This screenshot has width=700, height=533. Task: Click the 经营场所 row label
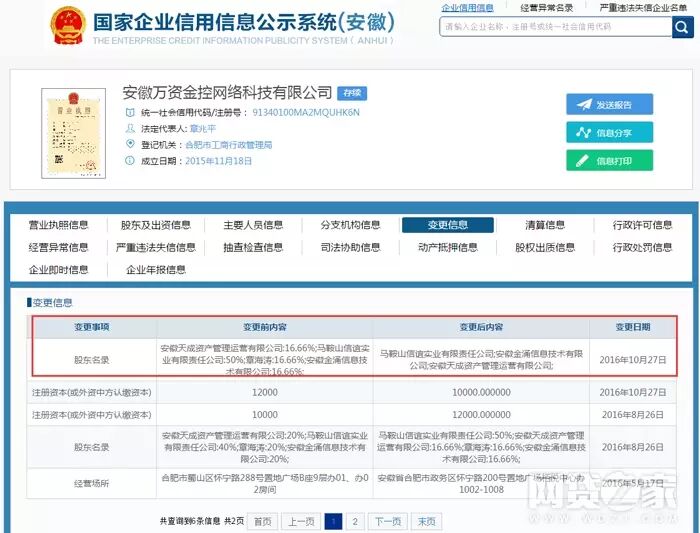coord(92,483)
